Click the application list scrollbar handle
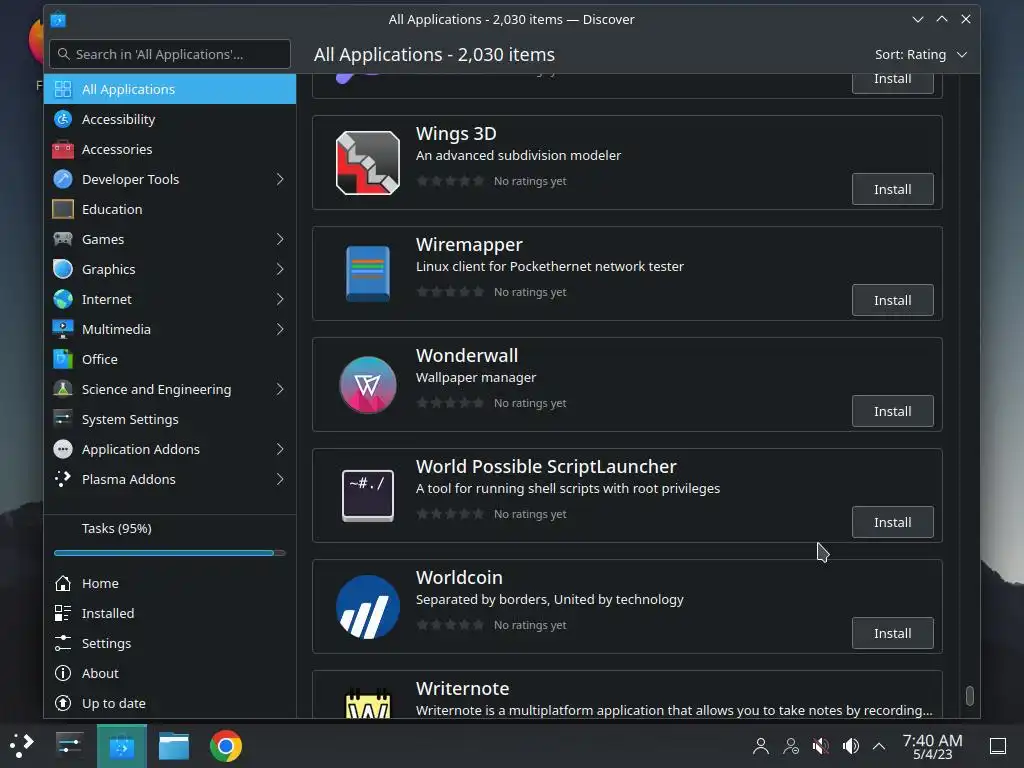Screen dimensions: 1024x768 pos(970,696)
